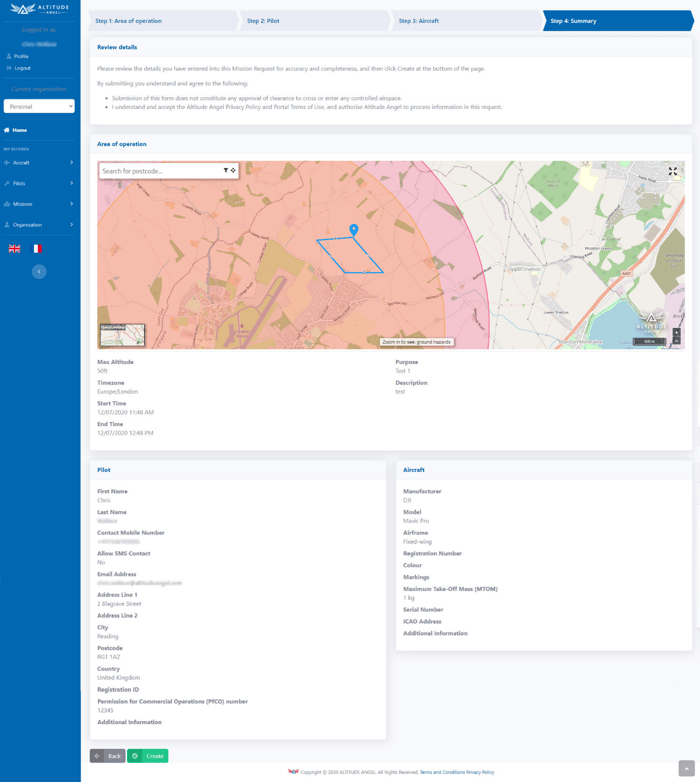Toggle fullscreen map view icon

click(x=673, y=171)
